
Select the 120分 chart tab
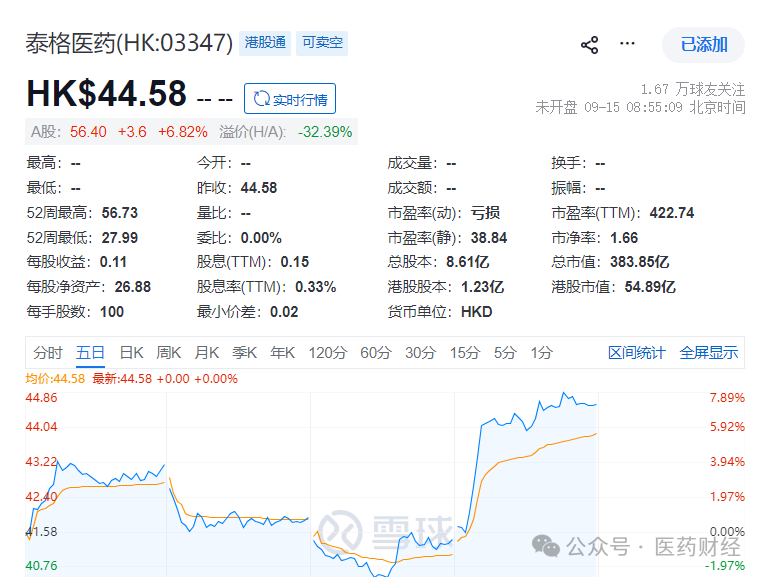pos(327,352)
